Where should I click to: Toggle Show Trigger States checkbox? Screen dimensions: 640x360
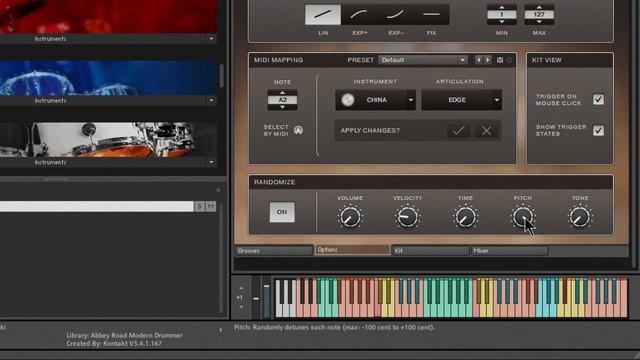coord(598,131)
